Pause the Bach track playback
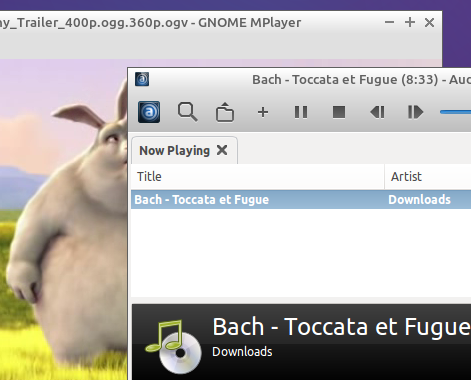471x380 pixels. 301,112
